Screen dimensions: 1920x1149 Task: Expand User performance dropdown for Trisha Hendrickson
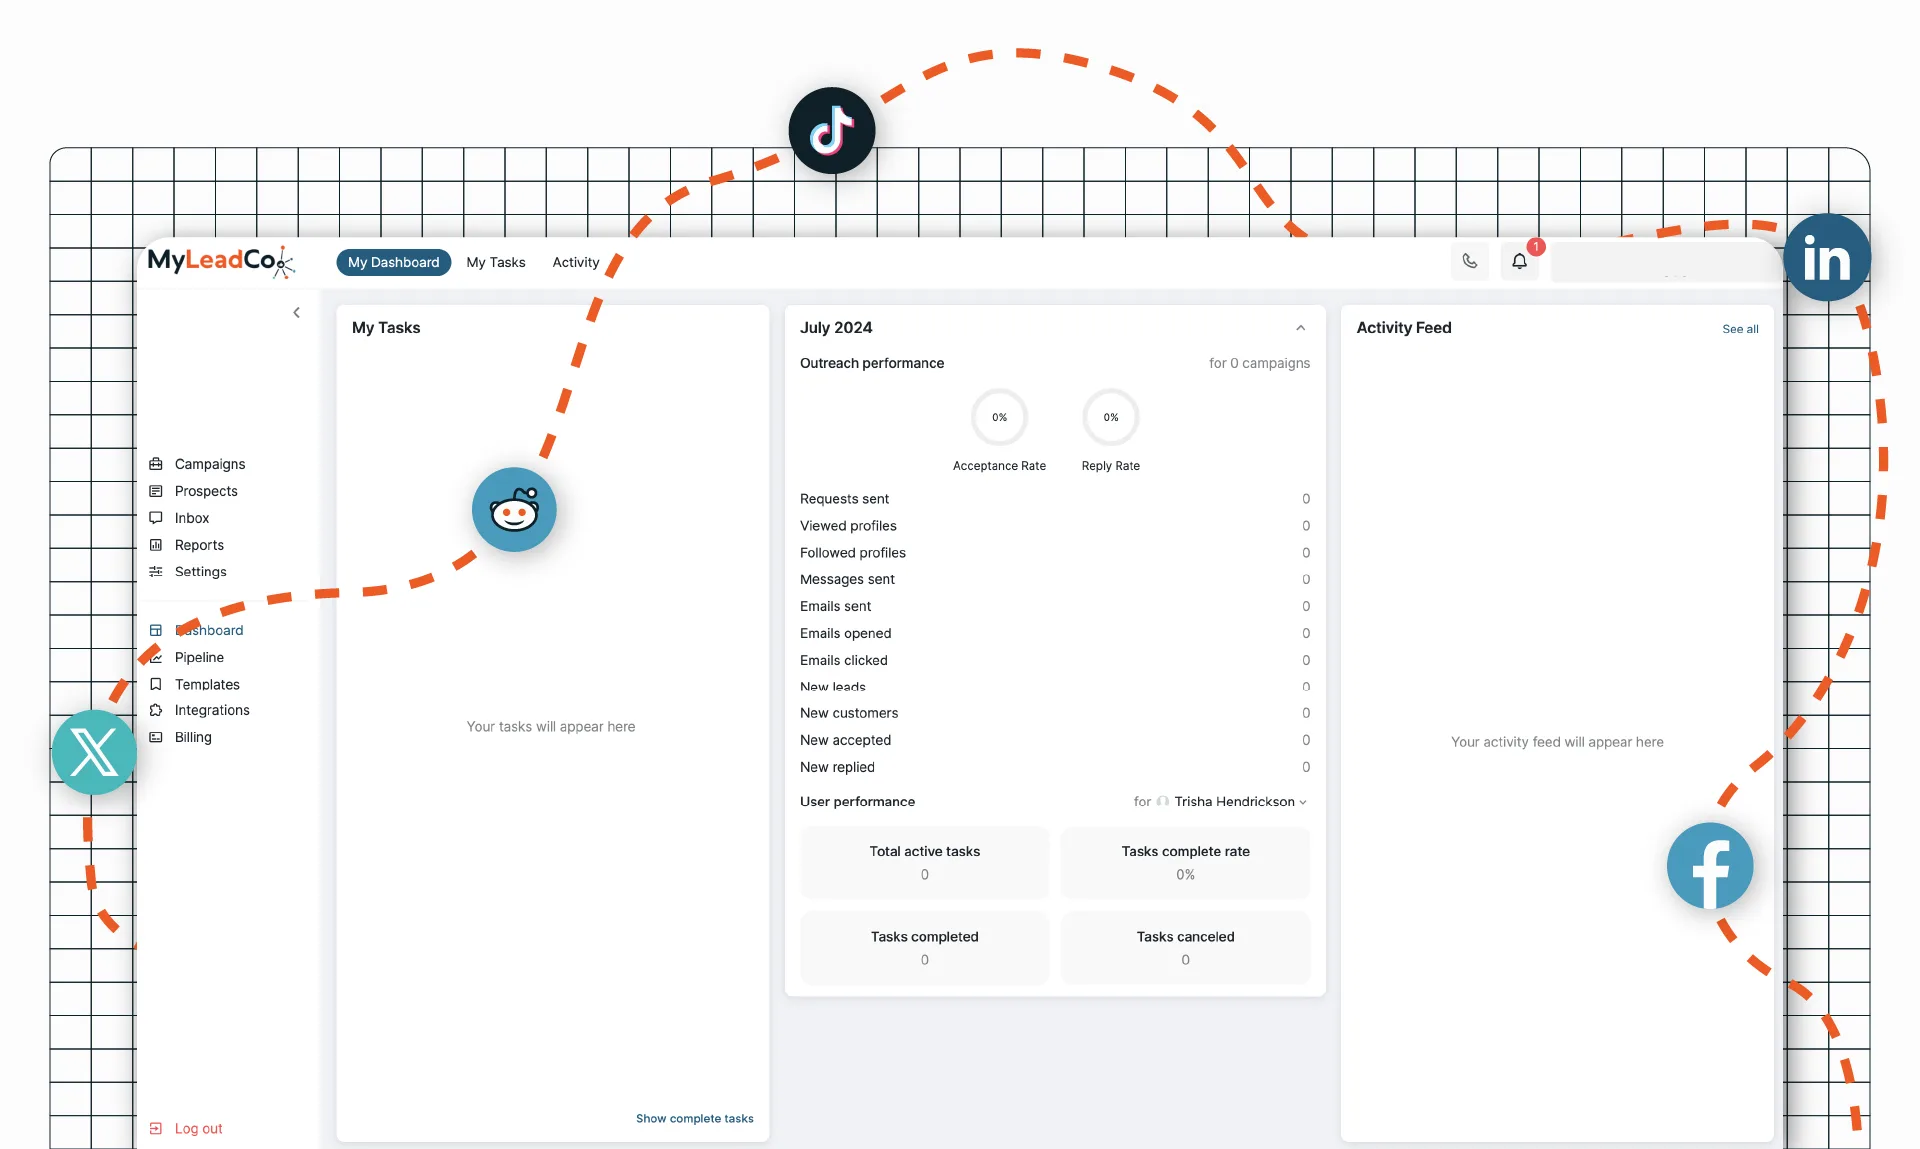tap(1302, 802)
